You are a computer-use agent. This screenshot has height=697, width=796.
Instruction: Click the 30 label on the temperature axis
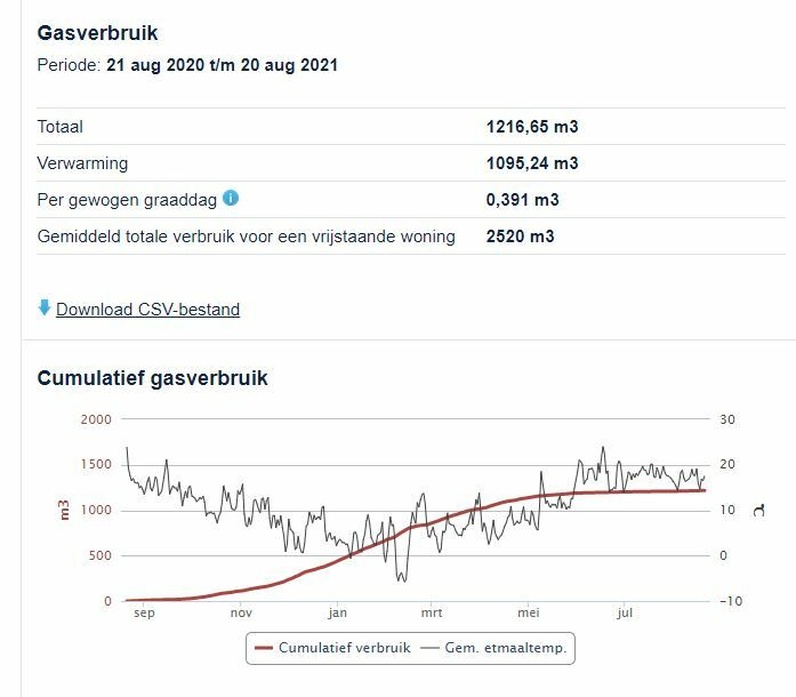tap(727, 419)
